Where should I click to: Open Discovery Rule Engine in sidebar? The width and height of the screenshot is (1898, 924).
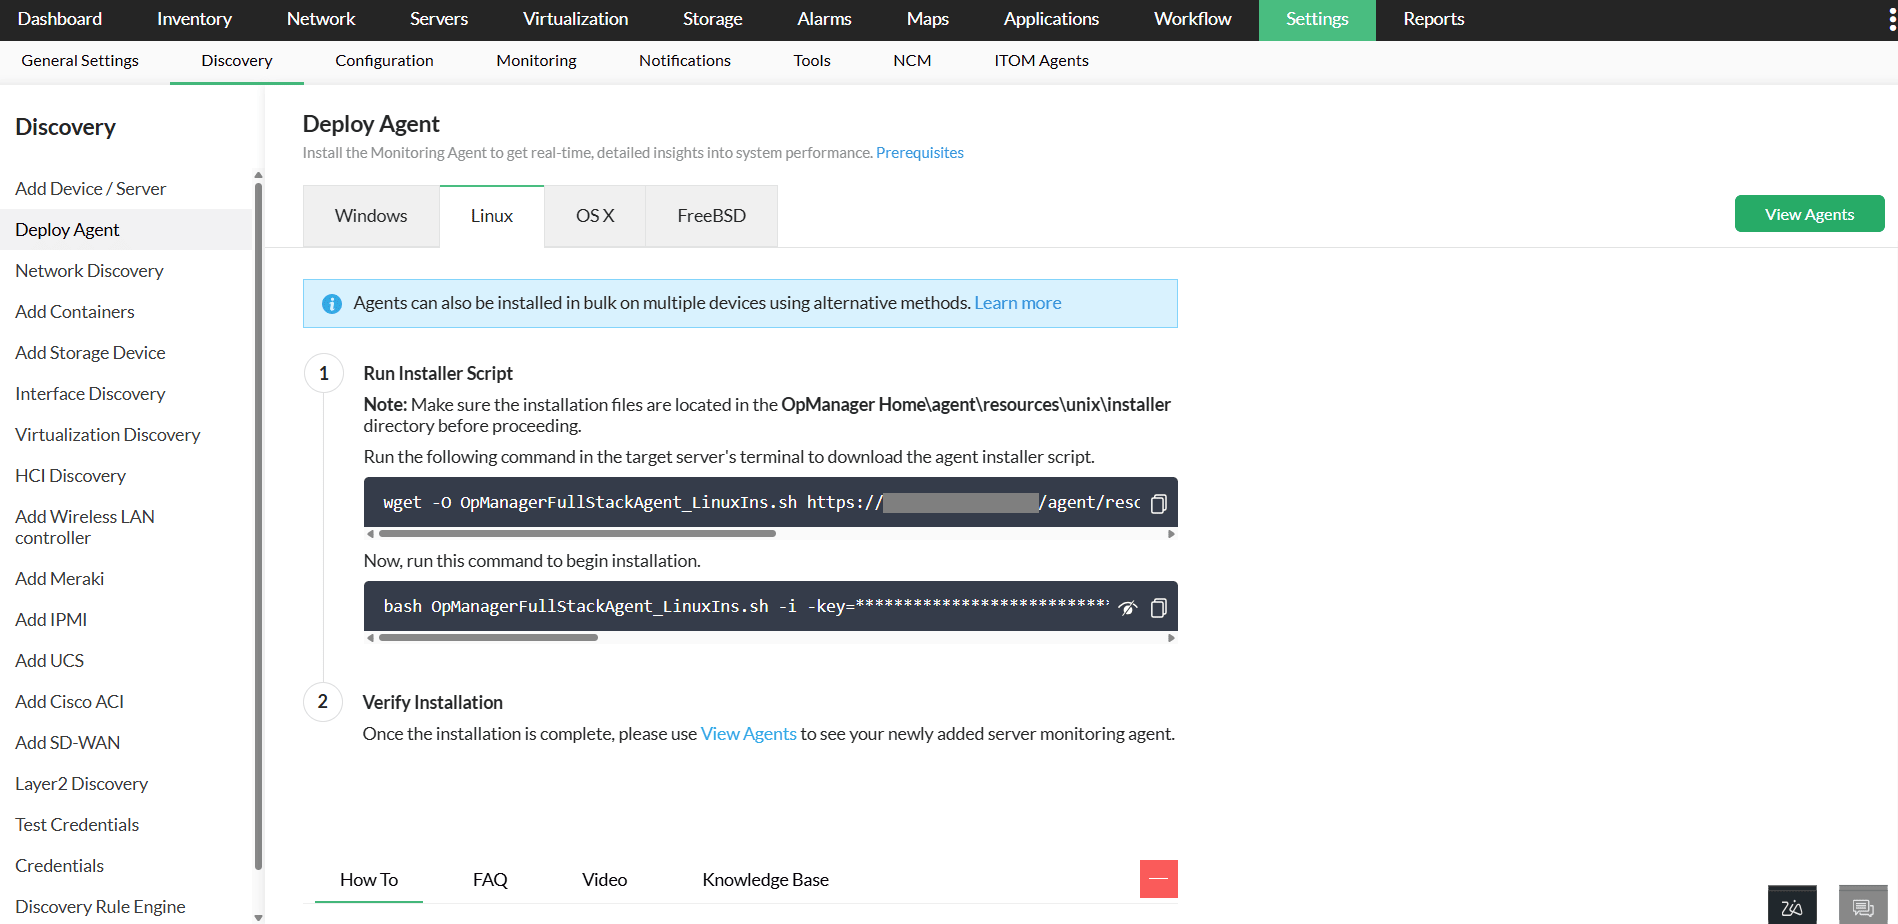click(x=100, y=907)
